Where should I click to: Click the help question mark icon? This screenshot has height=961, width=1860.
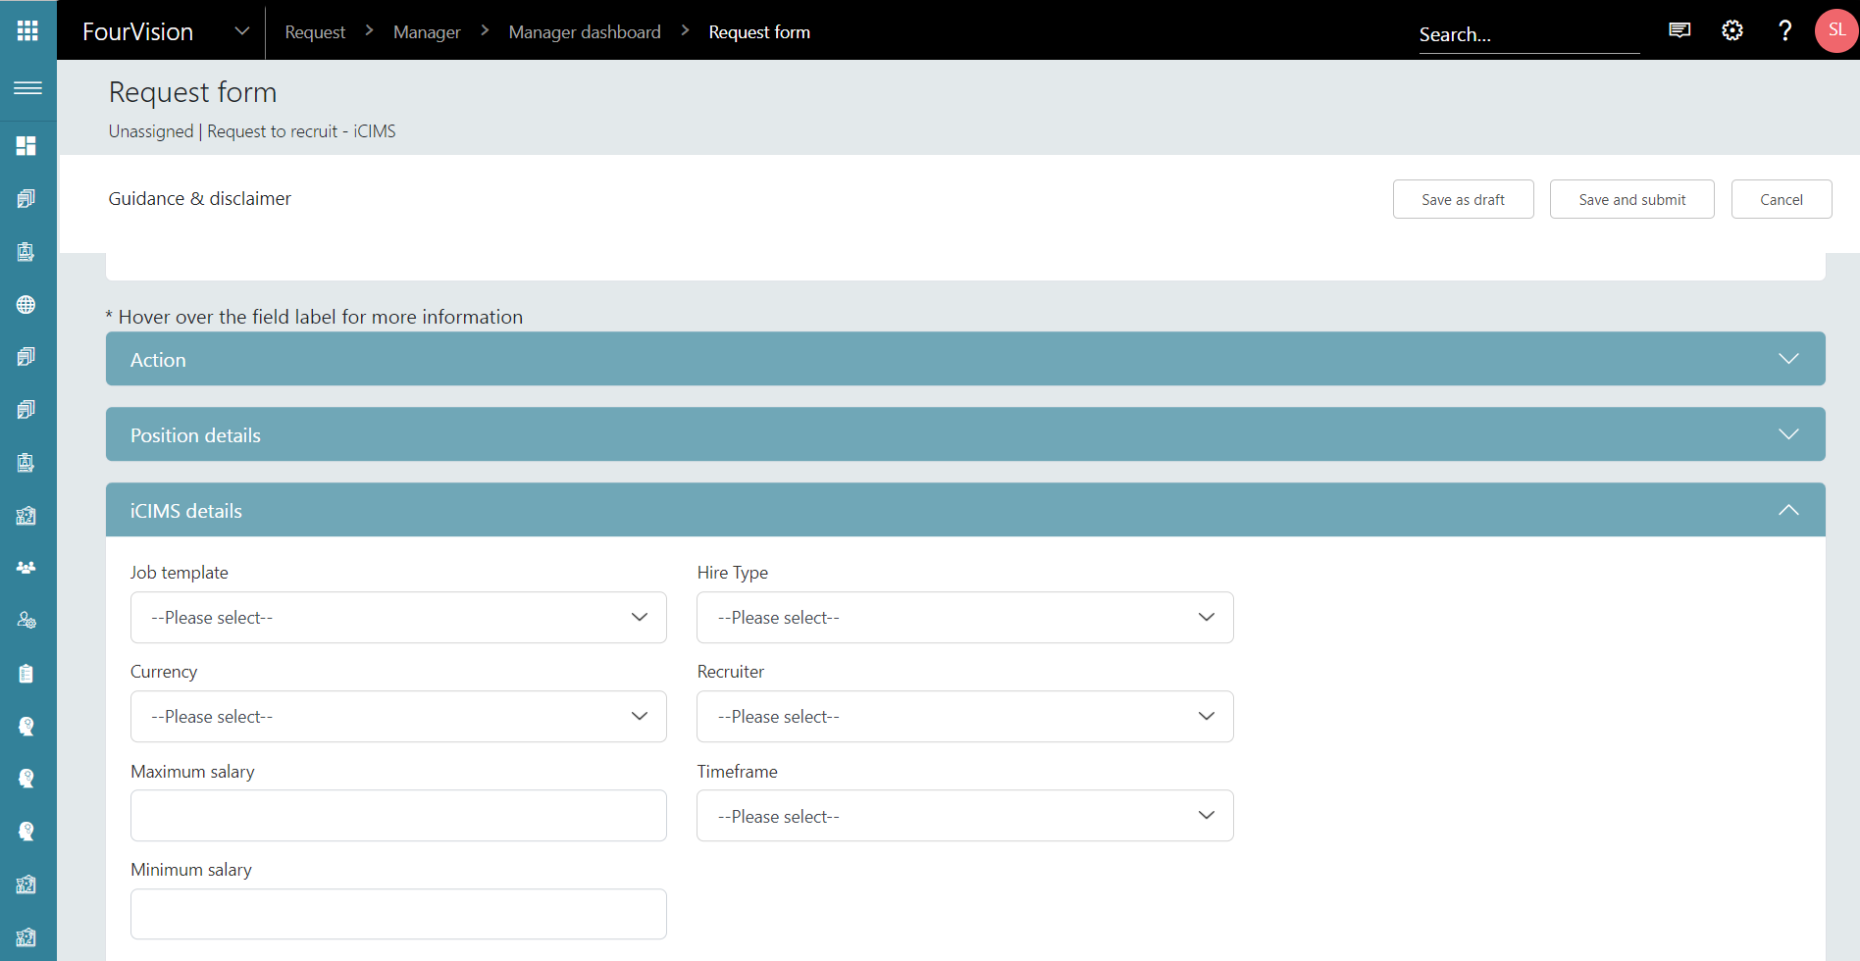(1785, 30)
